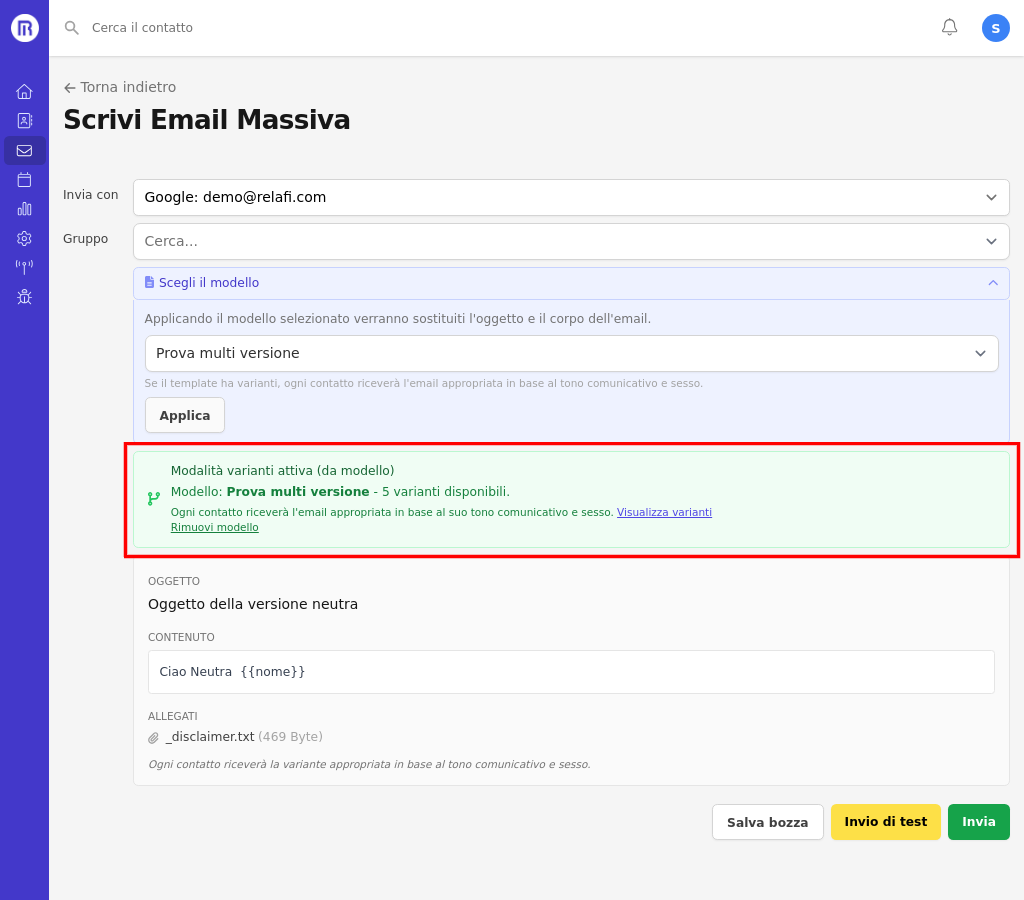Image resolution: width=1024 pixels, height=900 pixels.
Task: Click the Applica button
Action: [185, 415]
